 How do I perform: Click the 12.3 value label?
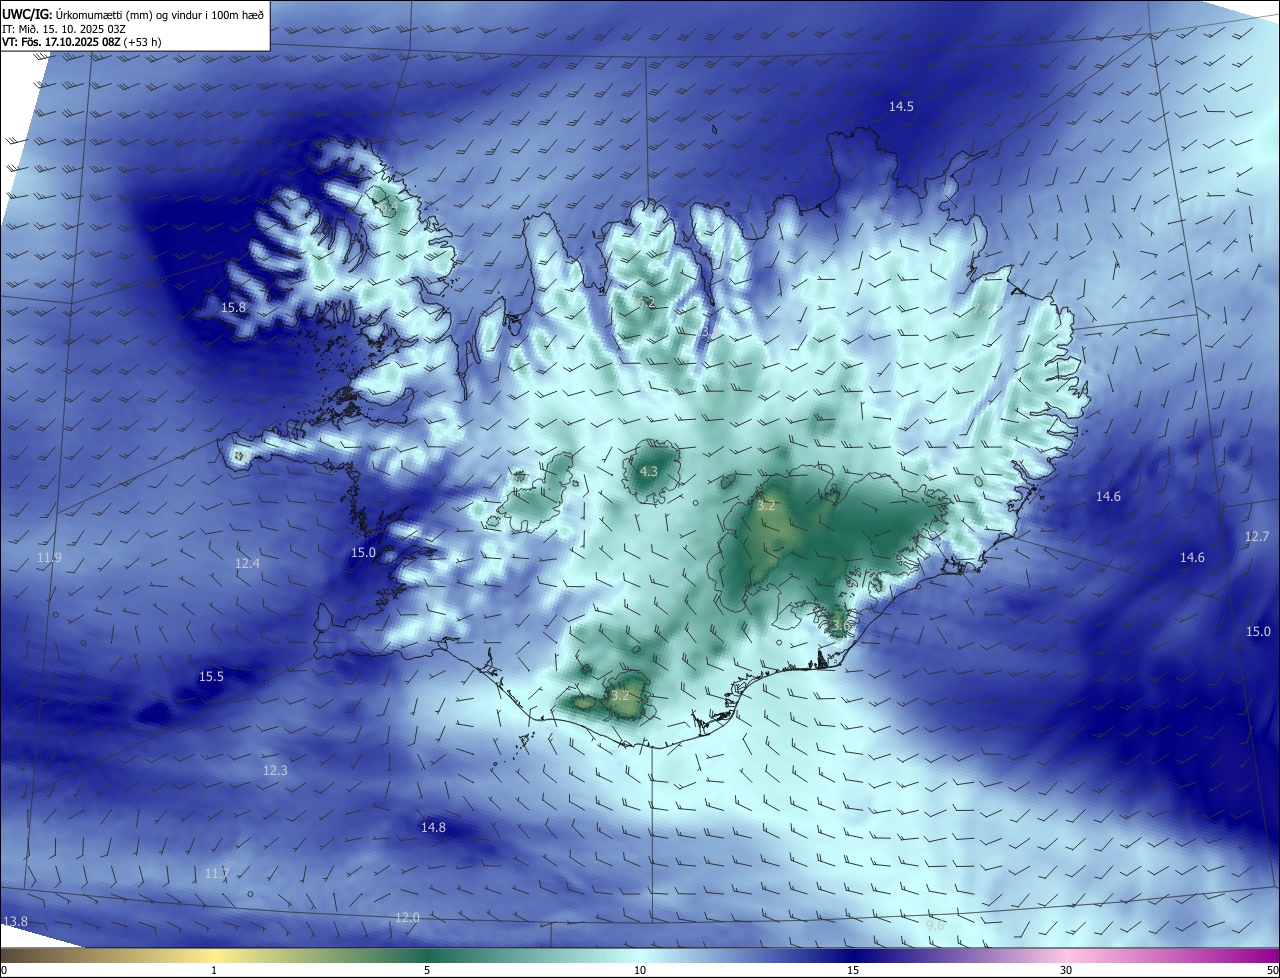coord(275,771)
